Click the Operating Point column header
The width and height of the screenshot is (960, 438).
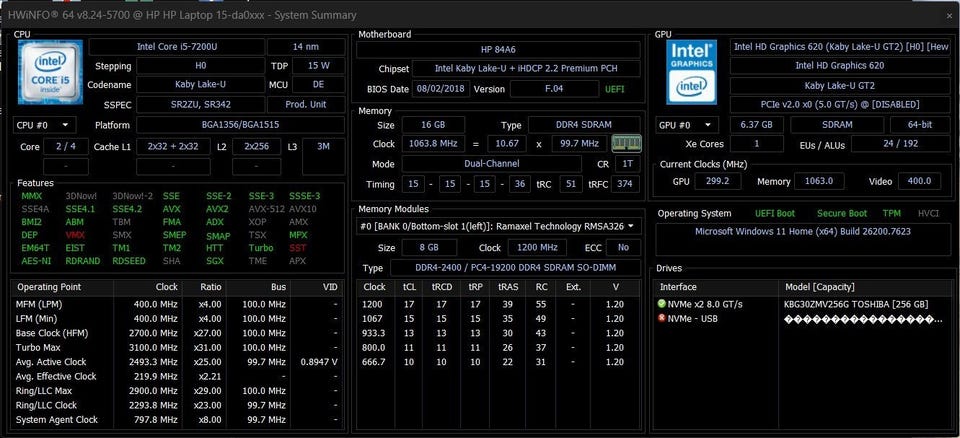[x=48, y=287]
